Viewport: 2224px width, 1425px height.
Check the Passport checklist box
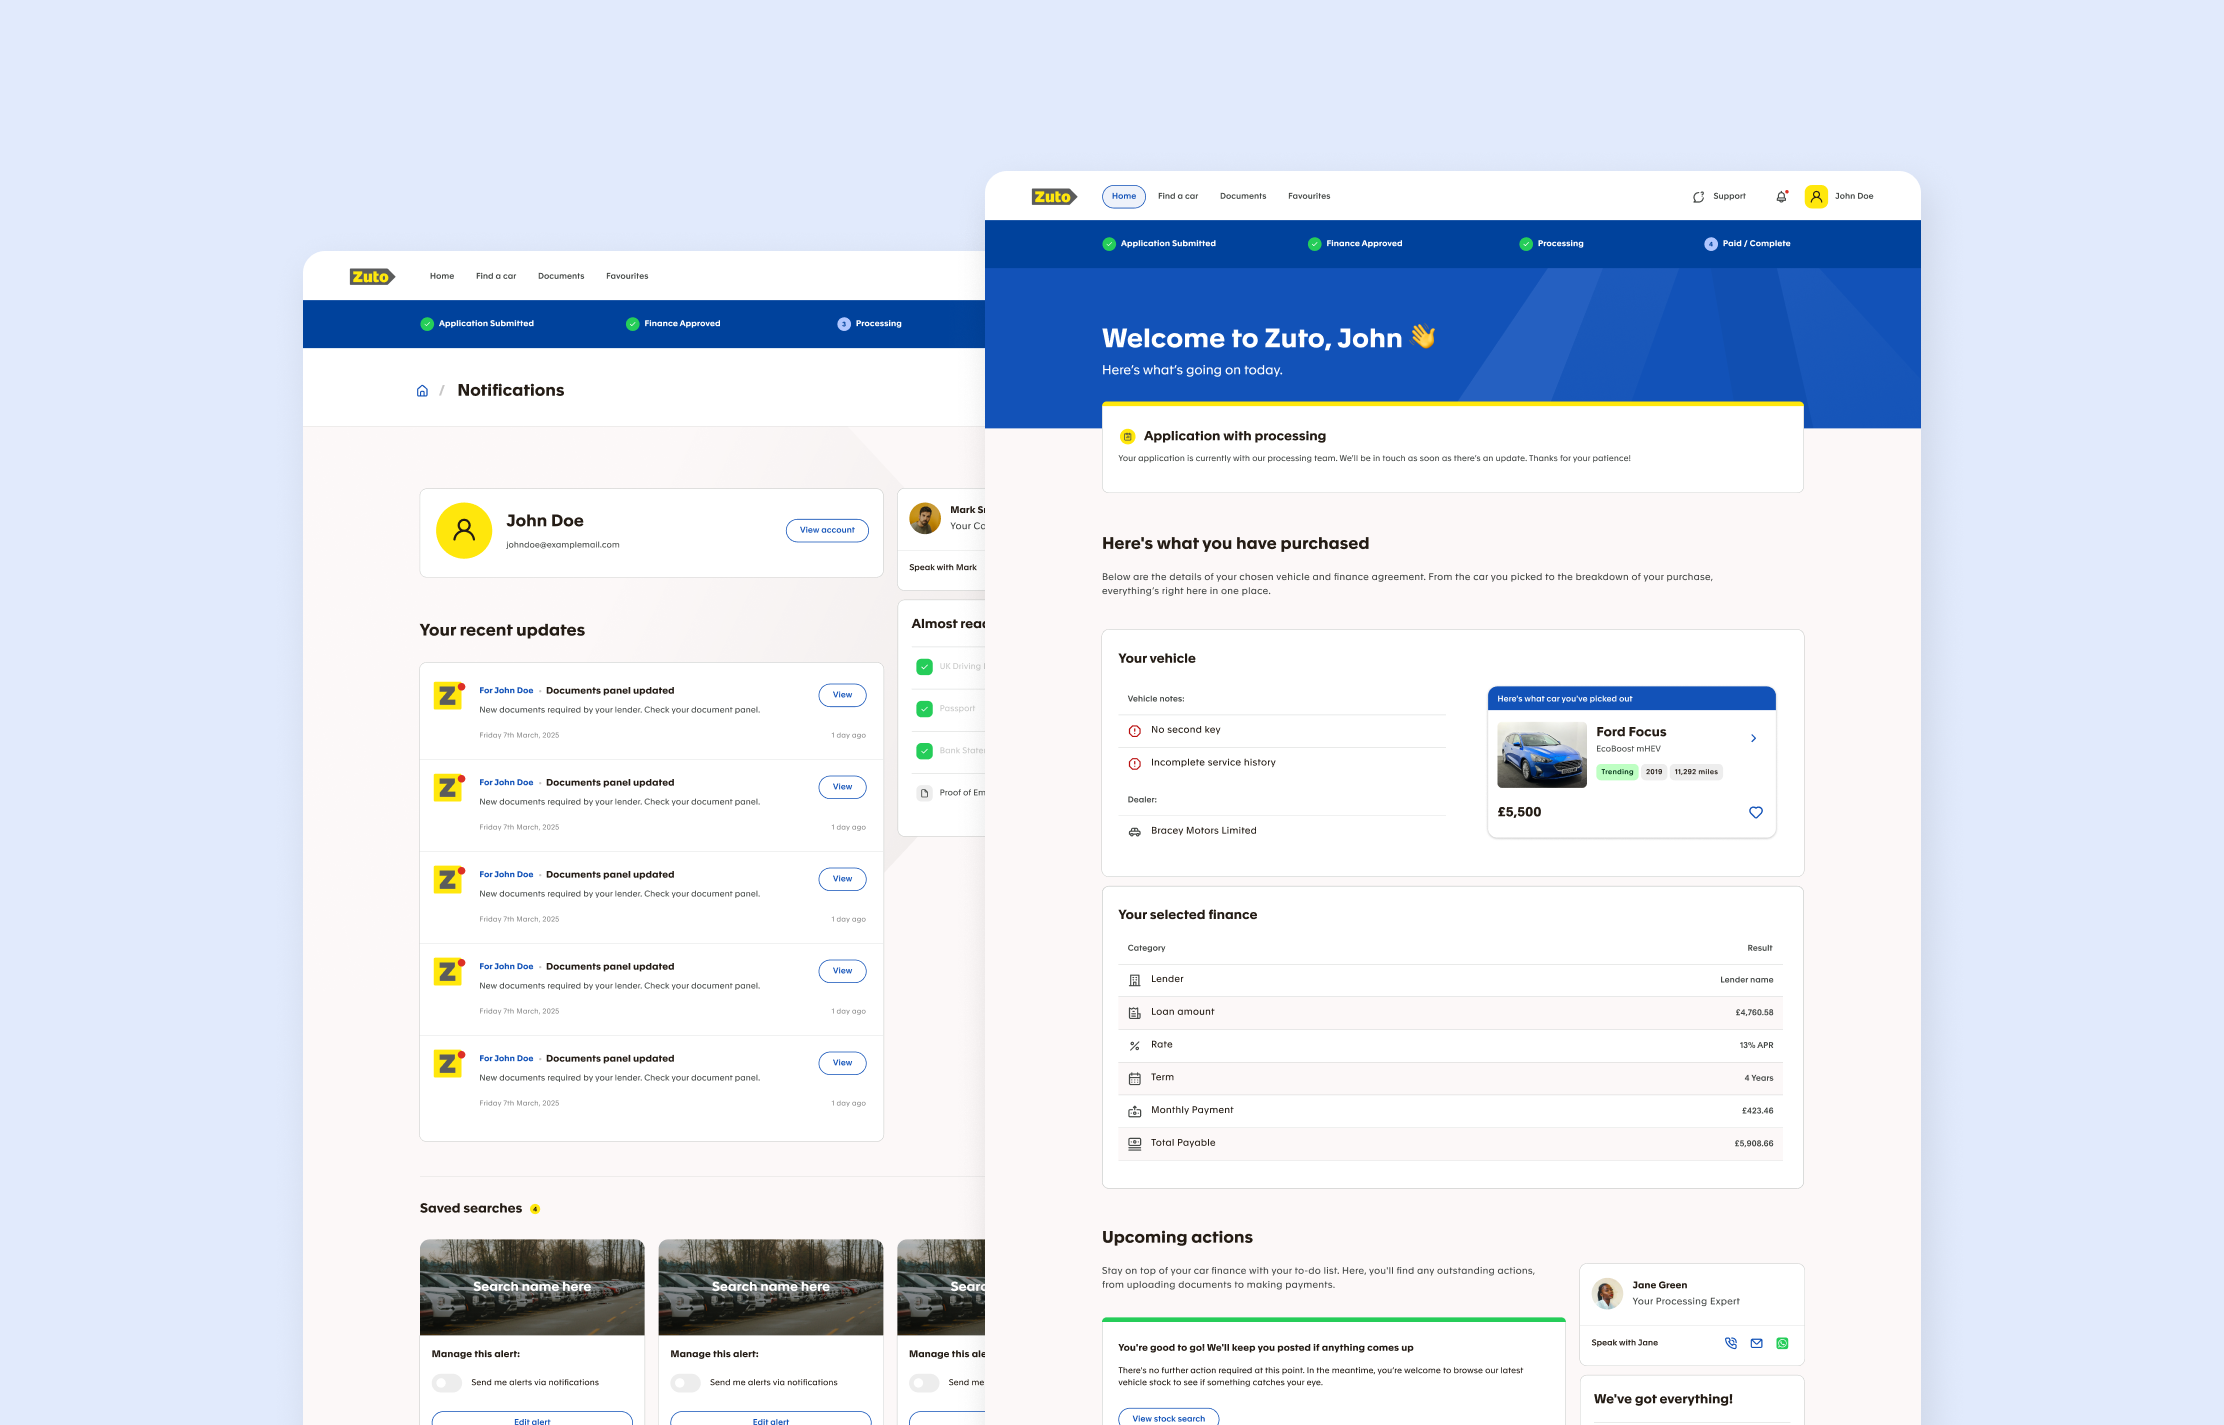[x=924, y=709]
